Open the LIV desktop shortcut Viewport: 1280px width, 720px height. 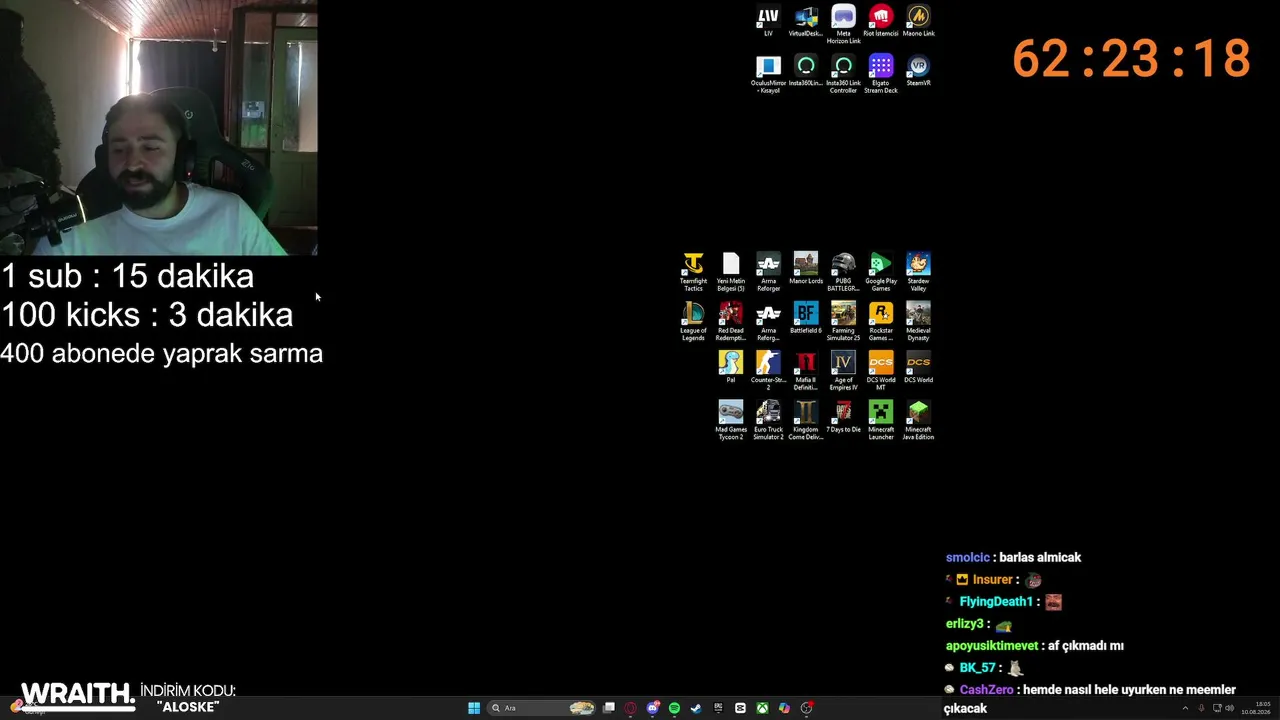(x=768, y=21)
